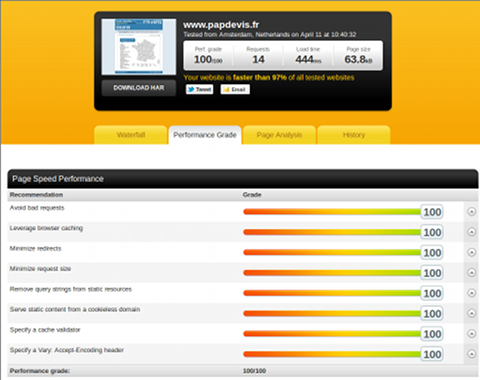The width and height of the screenshot is (480, 380).
Task: Open the History tab
Action: (354, 135)
